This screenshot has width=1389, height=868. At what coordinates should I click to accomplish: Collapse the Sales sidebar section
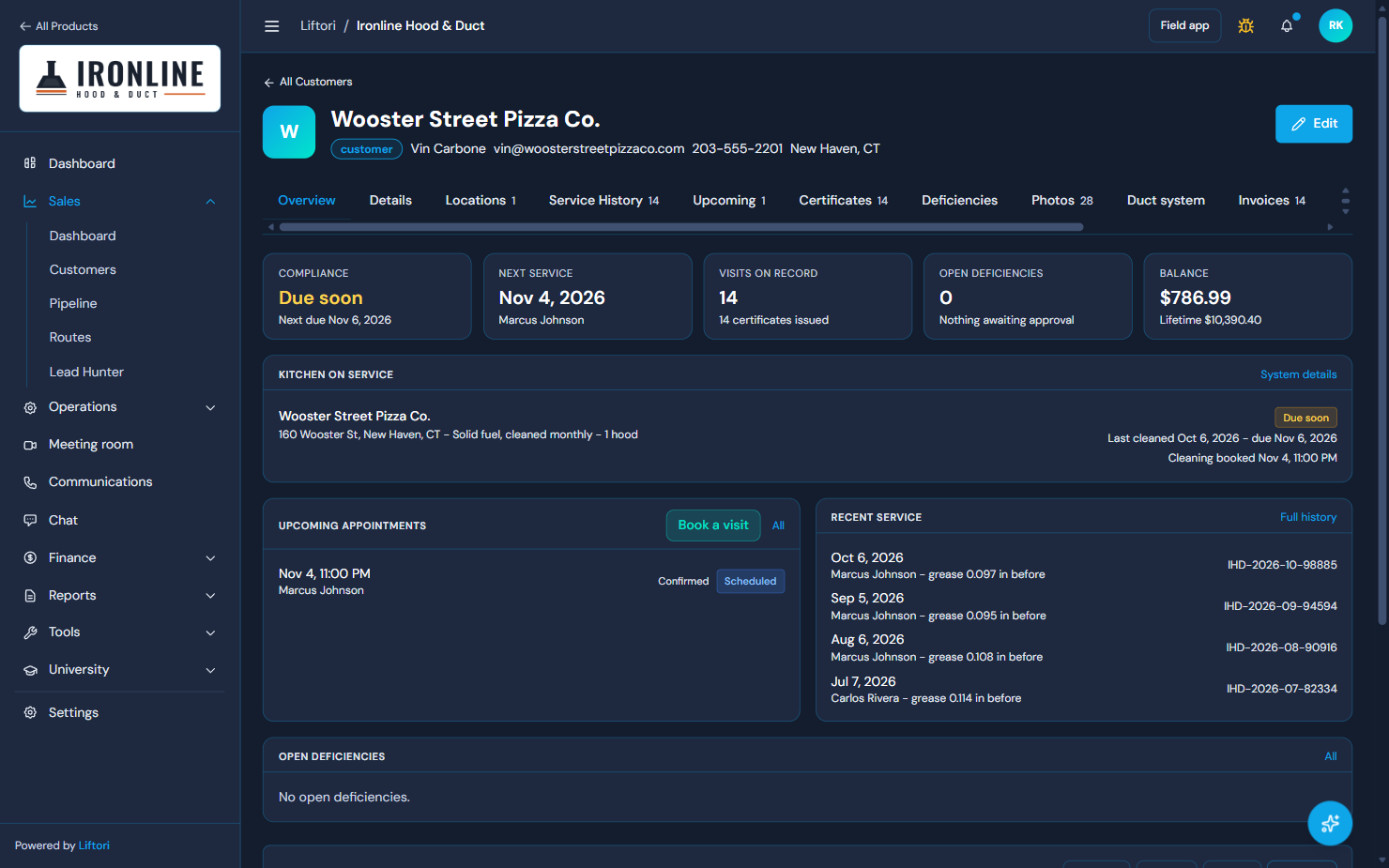(x=120, y=201)
